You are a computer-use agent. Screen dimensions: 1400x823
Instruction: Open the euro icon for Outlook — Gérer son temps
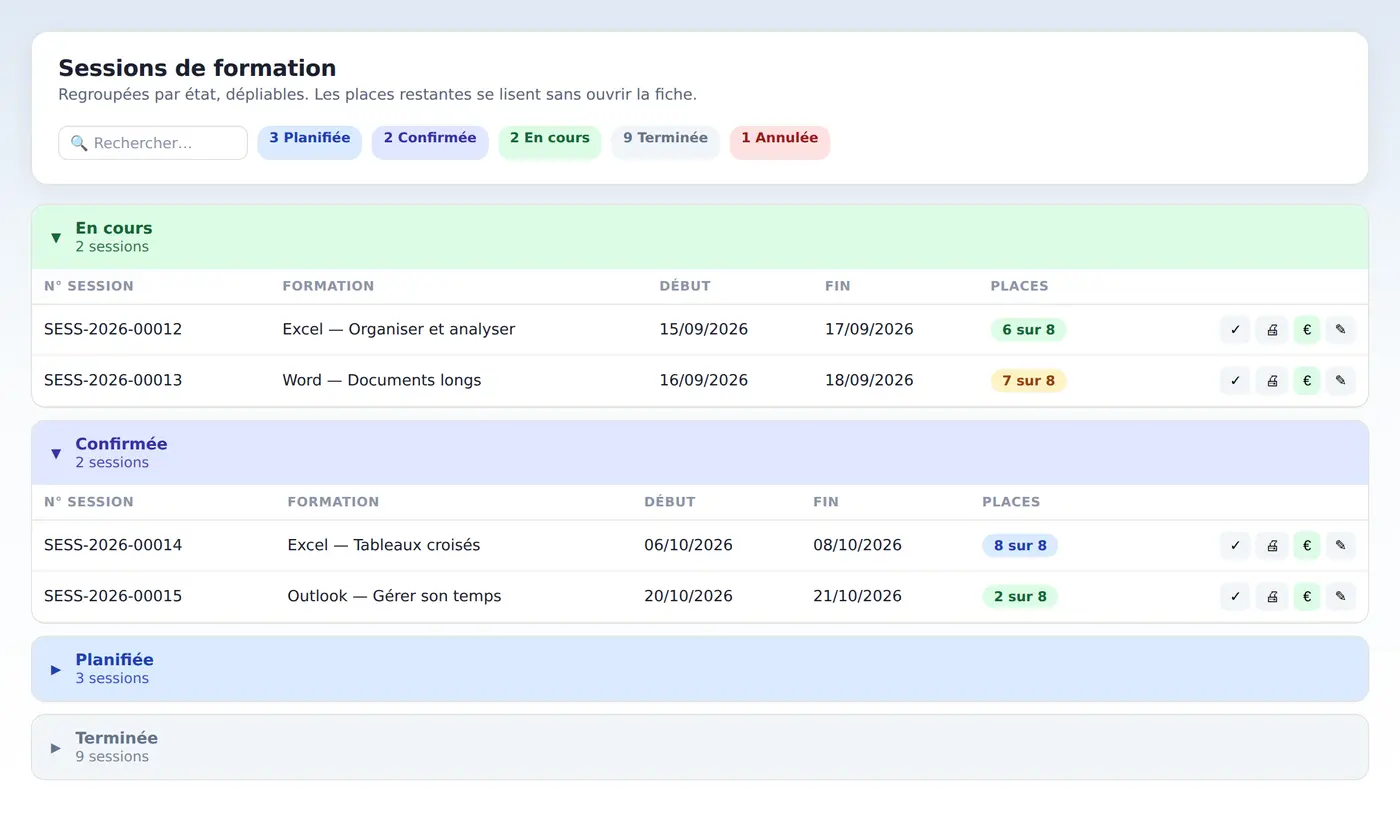coord(1307,597)
